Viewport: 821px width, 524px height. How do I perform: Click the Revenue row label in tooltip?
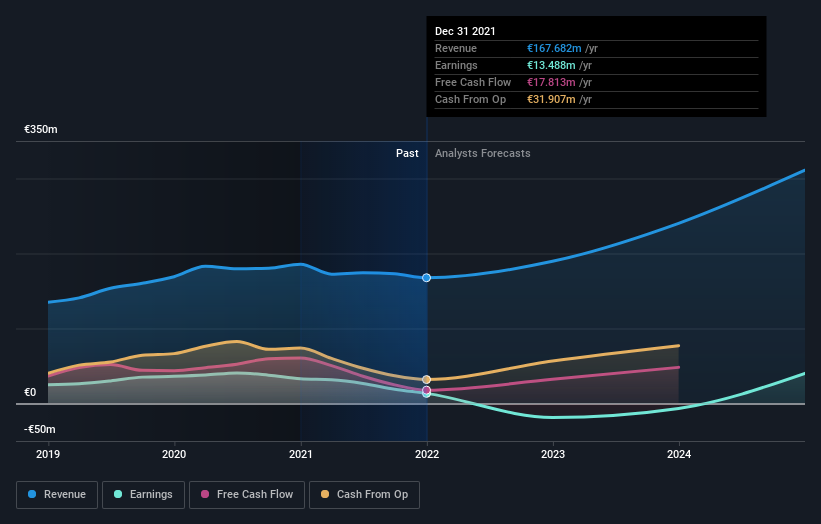coord(456,48)
